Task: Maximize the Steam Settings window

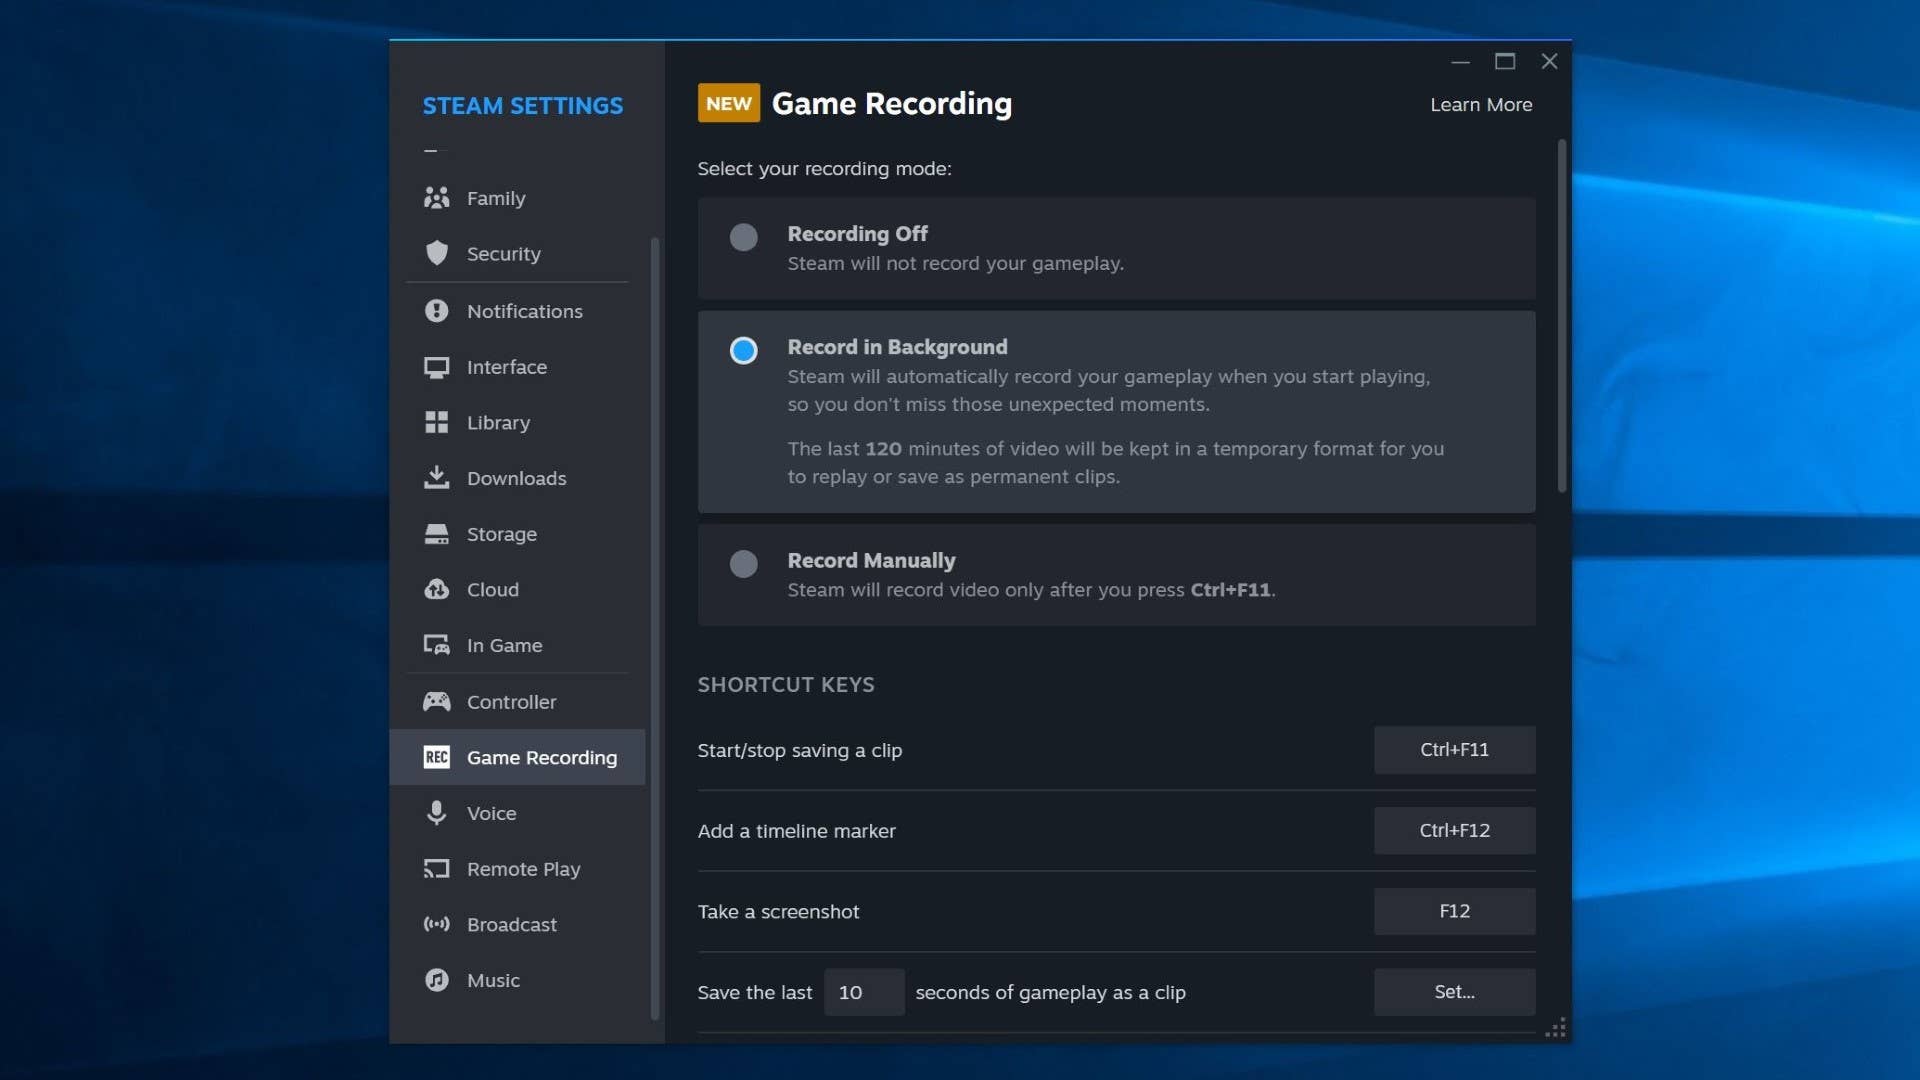Action: coord(1505,61)
